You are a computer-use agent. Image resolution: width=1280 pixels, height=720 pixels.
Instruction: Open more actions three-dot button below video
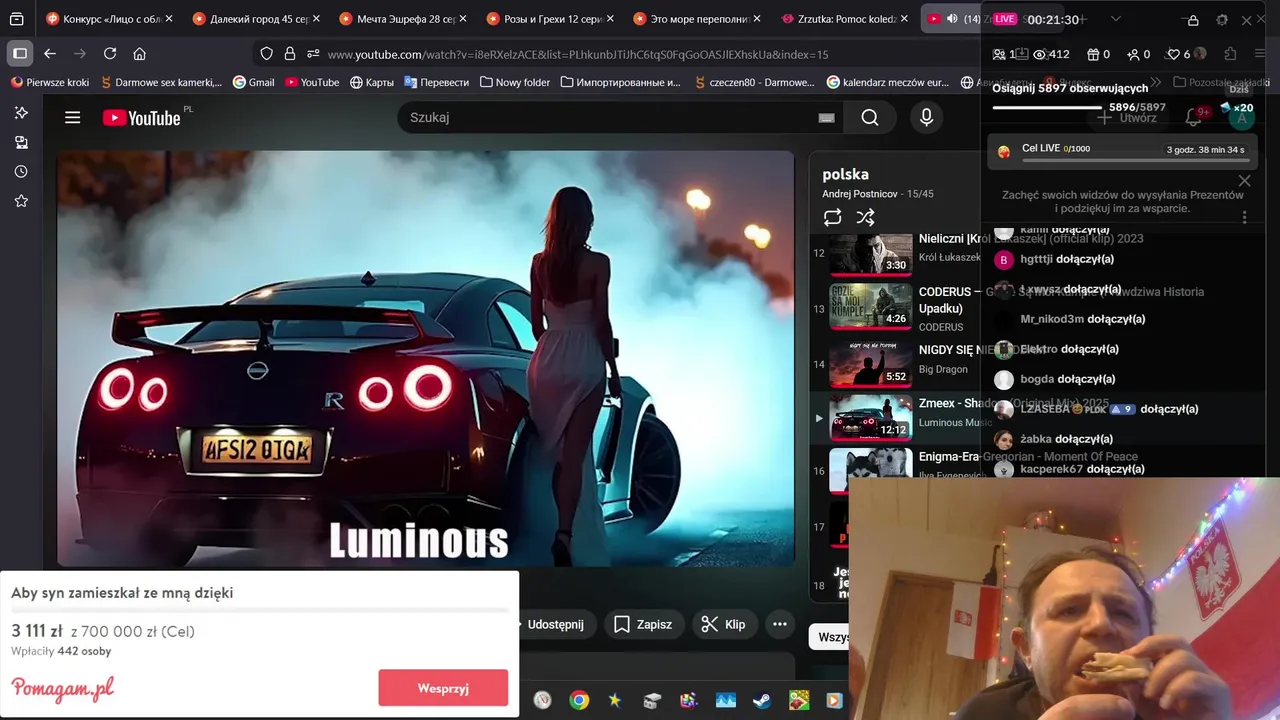pyautogui.click(x=780, y=624)
